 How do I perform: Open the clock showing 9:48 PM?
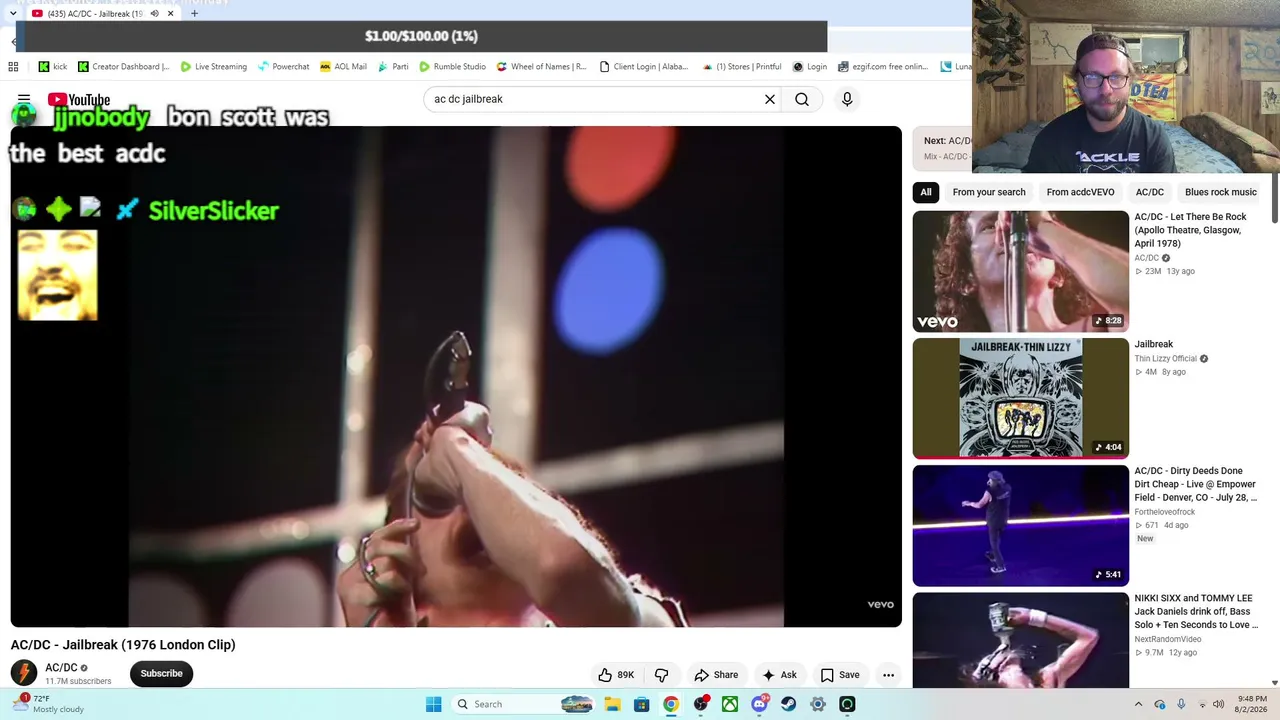1252,704
